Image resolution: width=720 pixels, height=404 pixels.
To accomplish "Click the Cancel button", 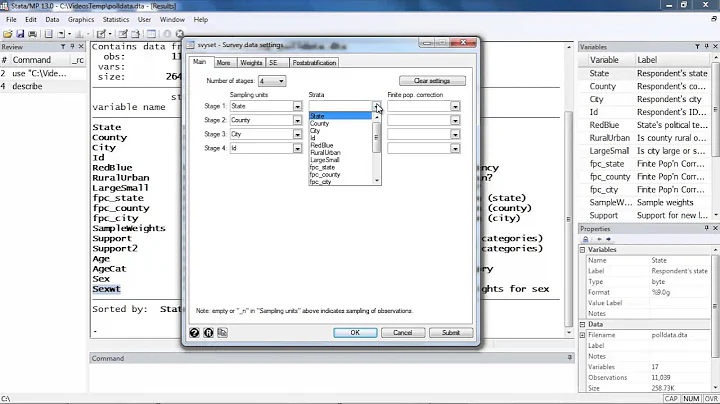I will (403, 332).
